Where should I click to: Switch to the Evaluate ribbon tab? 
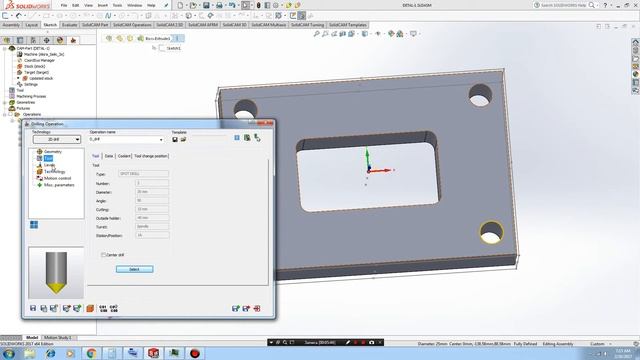click(69, 25)
